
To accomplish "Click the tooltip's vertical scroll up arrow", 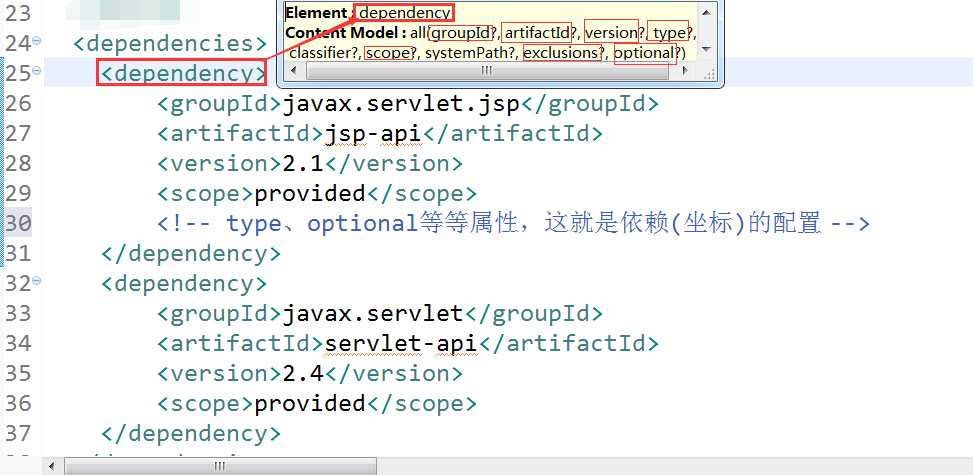I will (x=706, y=12).
